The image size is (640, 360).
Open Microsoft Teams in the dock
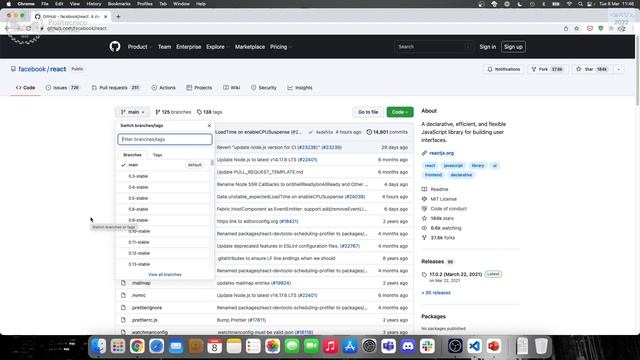(388, 346)
